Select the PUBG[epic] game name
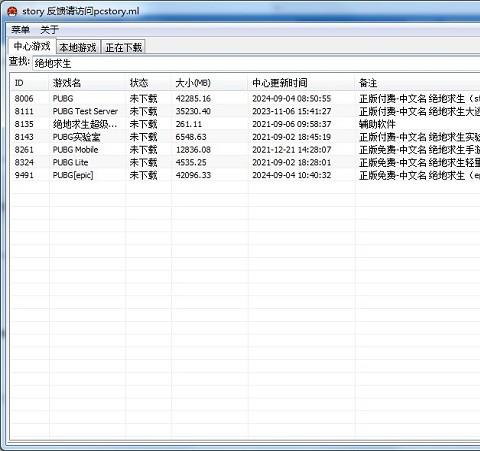This screenshot has height=451, width=480. [x=73, y=175]
